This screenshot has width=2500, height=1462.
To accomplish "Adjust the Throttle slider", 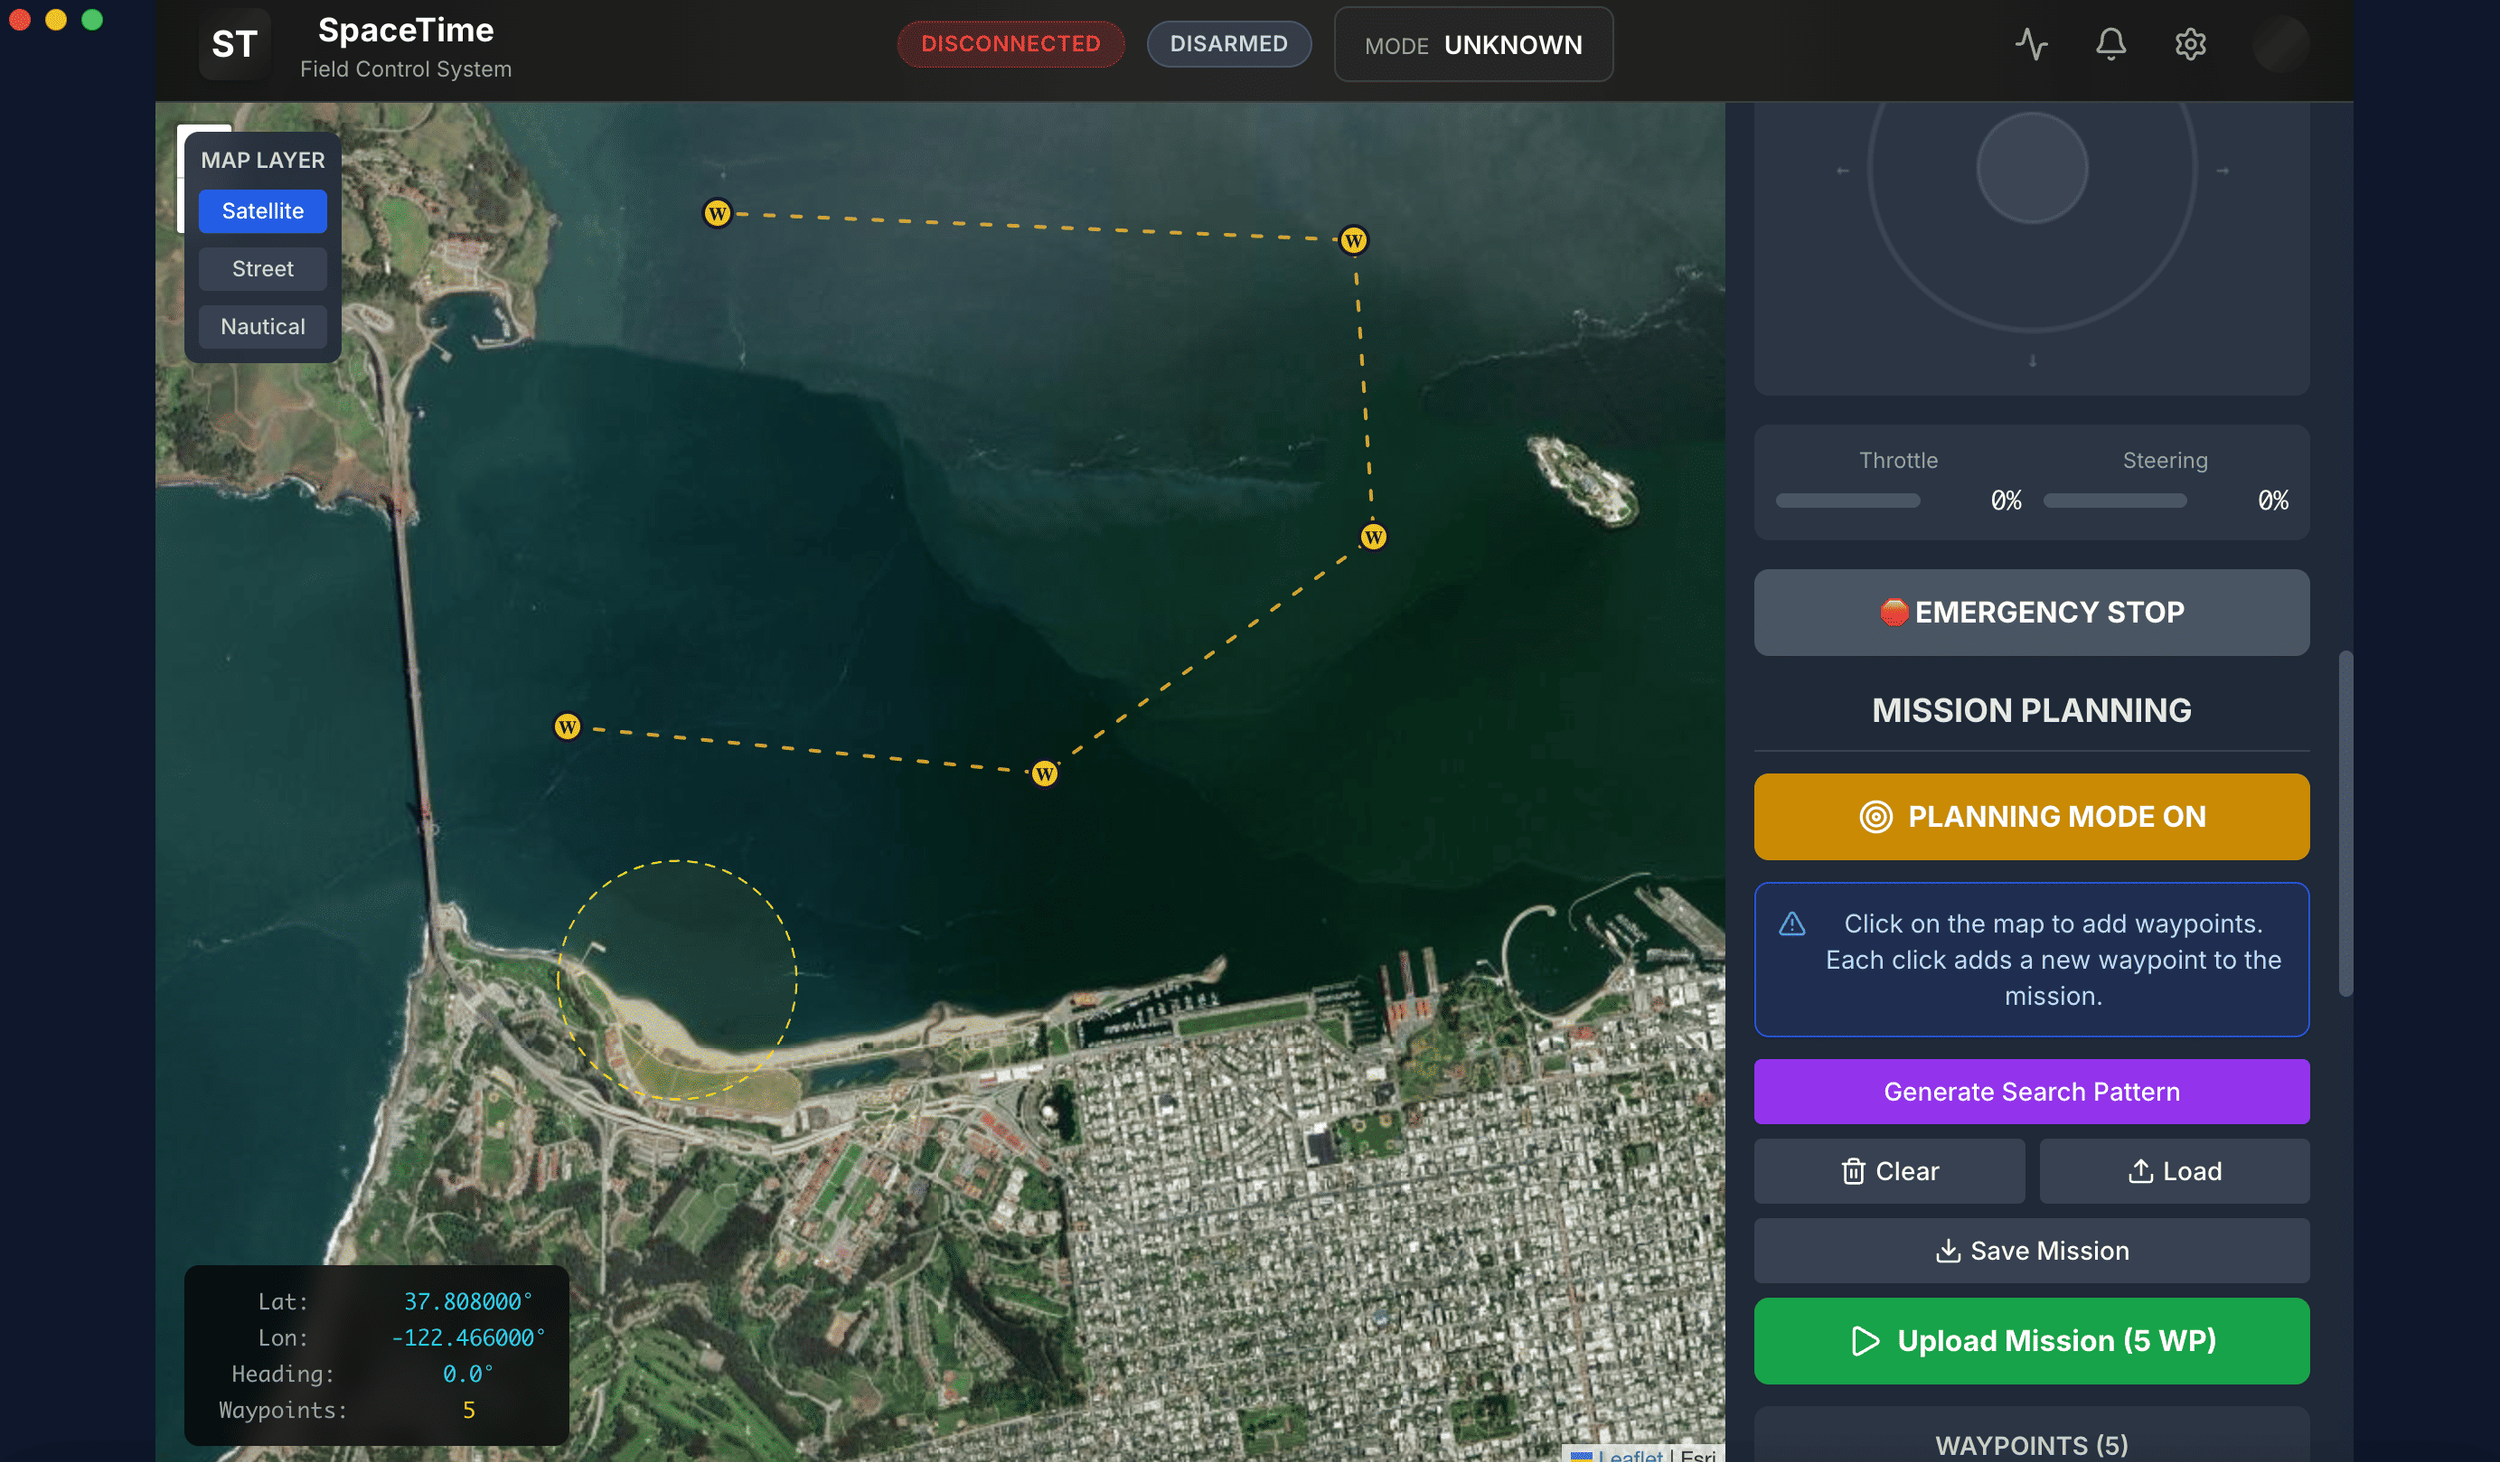I will click(x=1846, y=500).
